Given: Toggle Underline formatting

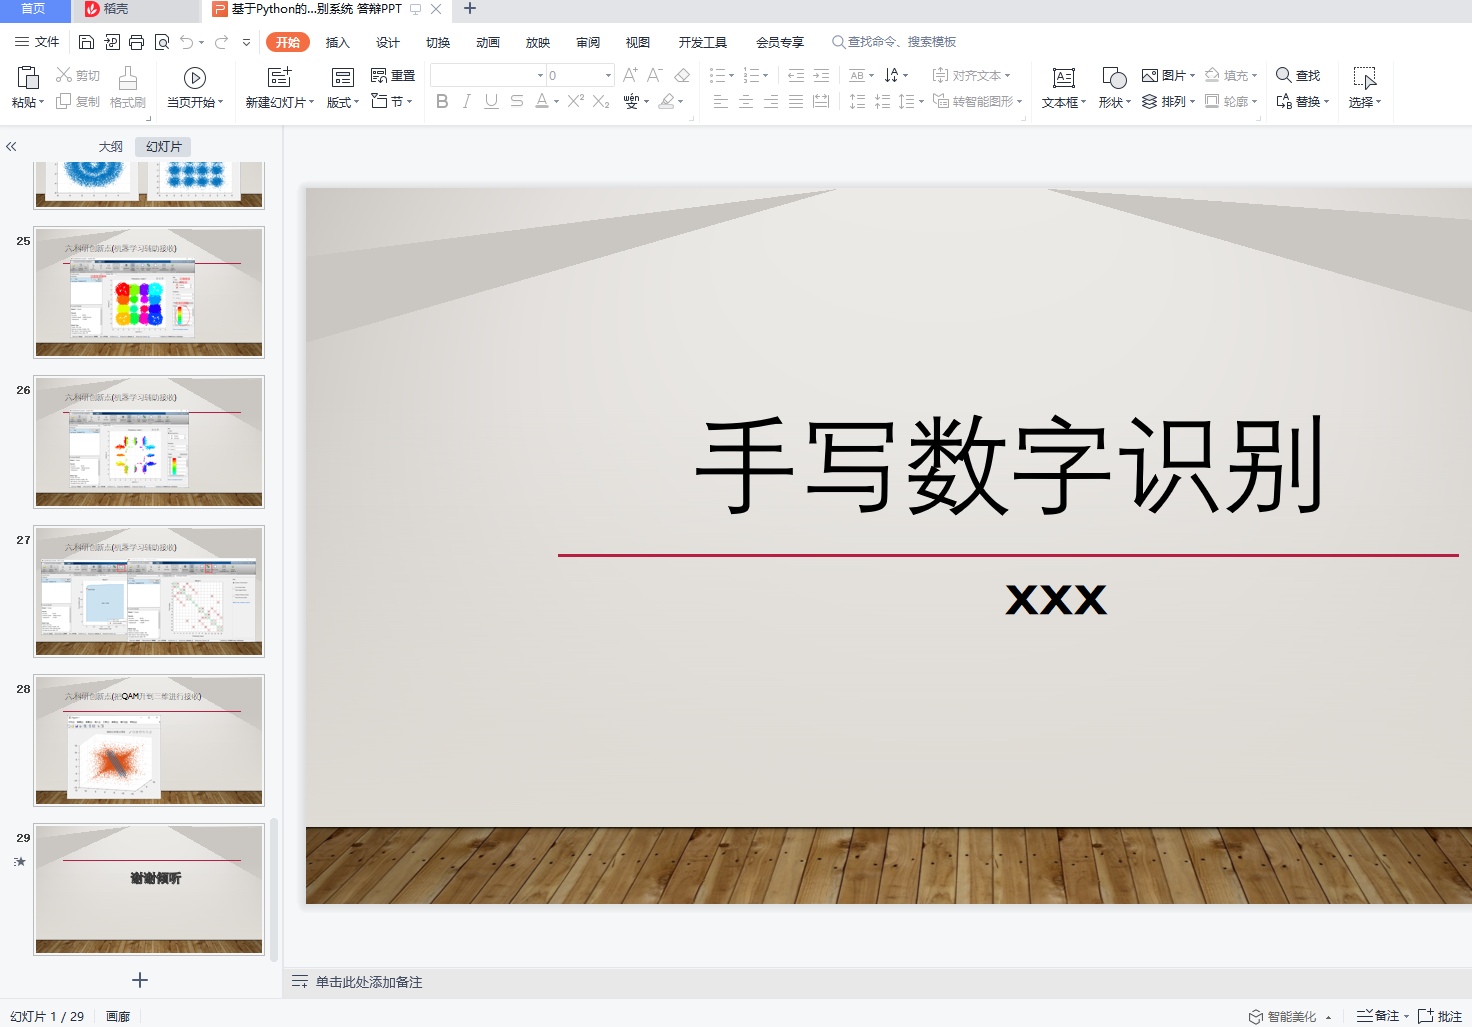Looking at the screenshot, I should 491,101.
